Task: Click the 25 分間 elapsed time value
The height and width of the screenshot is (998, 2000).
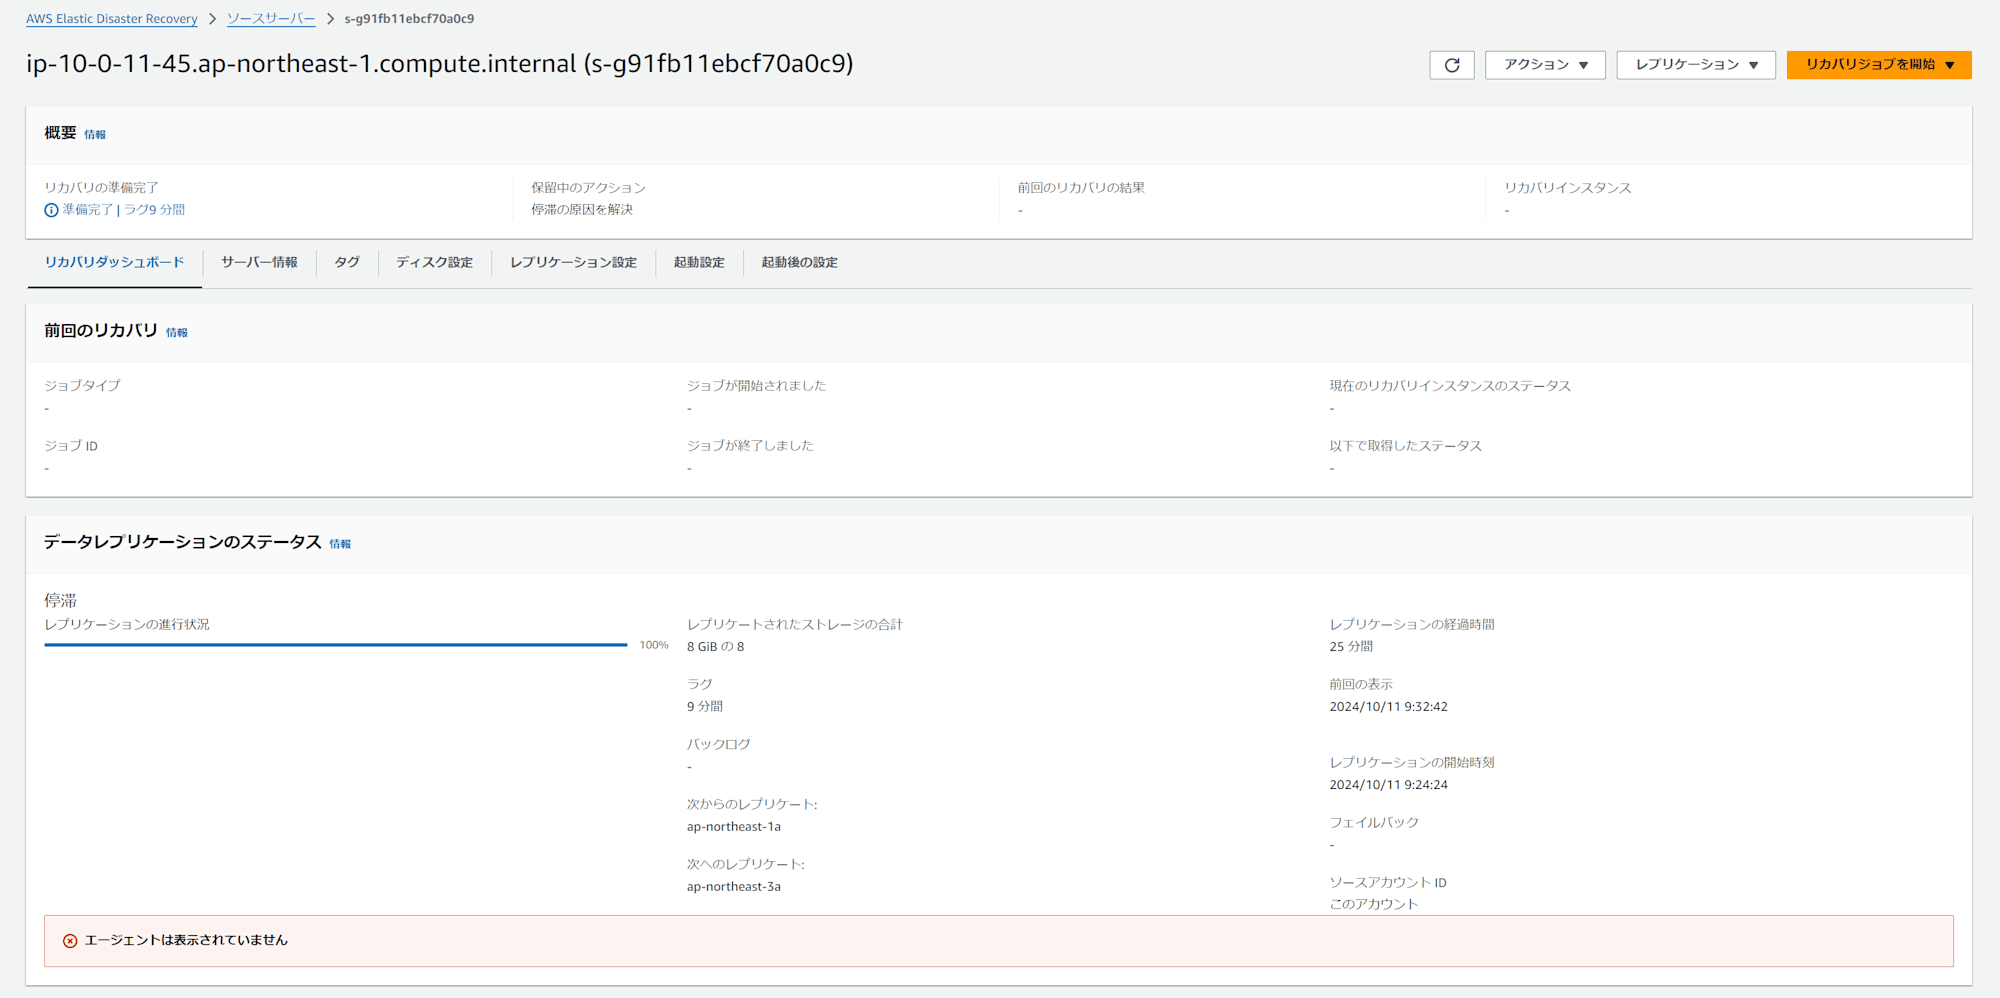Action: pos(1351,647)
